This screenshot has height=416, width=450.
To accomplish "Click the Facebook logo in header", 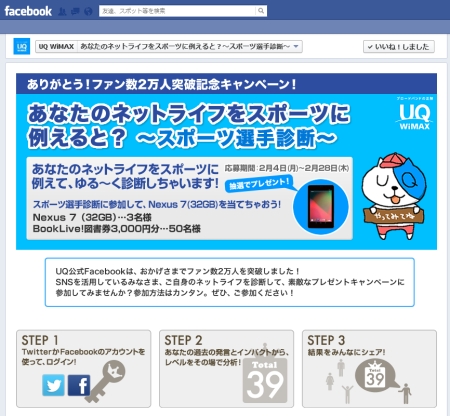I will click(x=28, y=11).
